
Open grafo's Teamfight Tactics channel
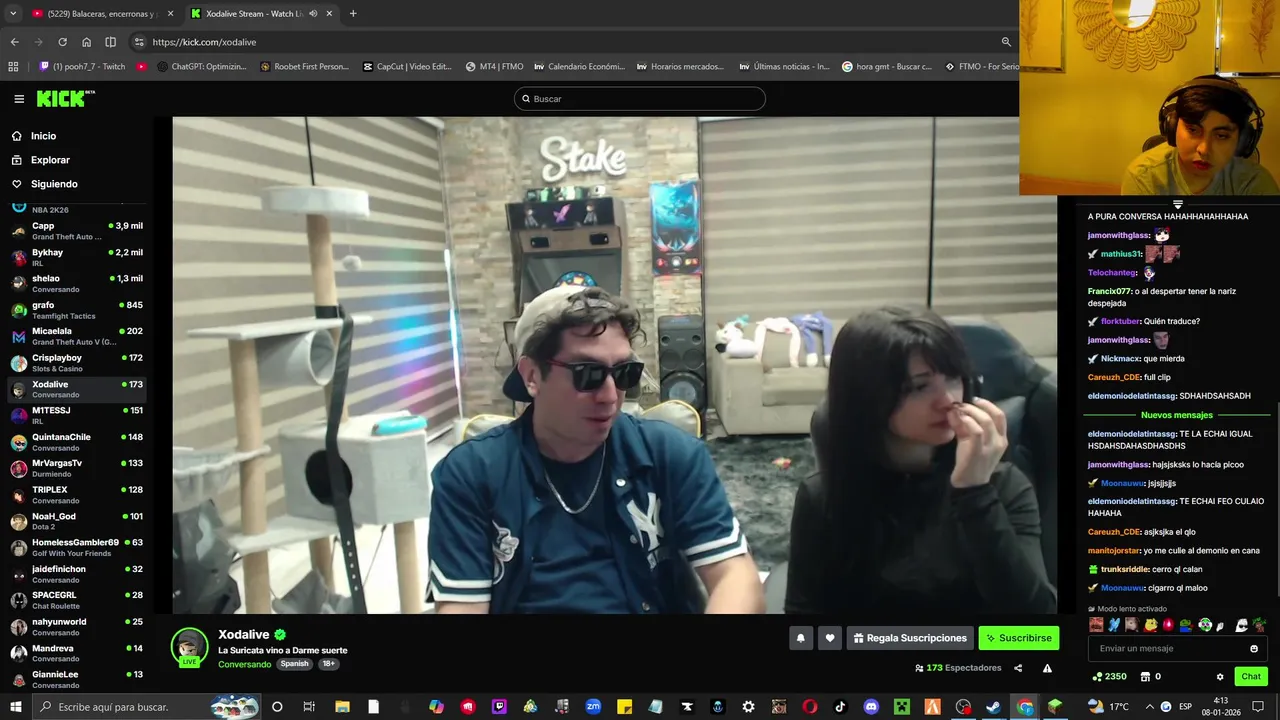[x=78, y=310]
